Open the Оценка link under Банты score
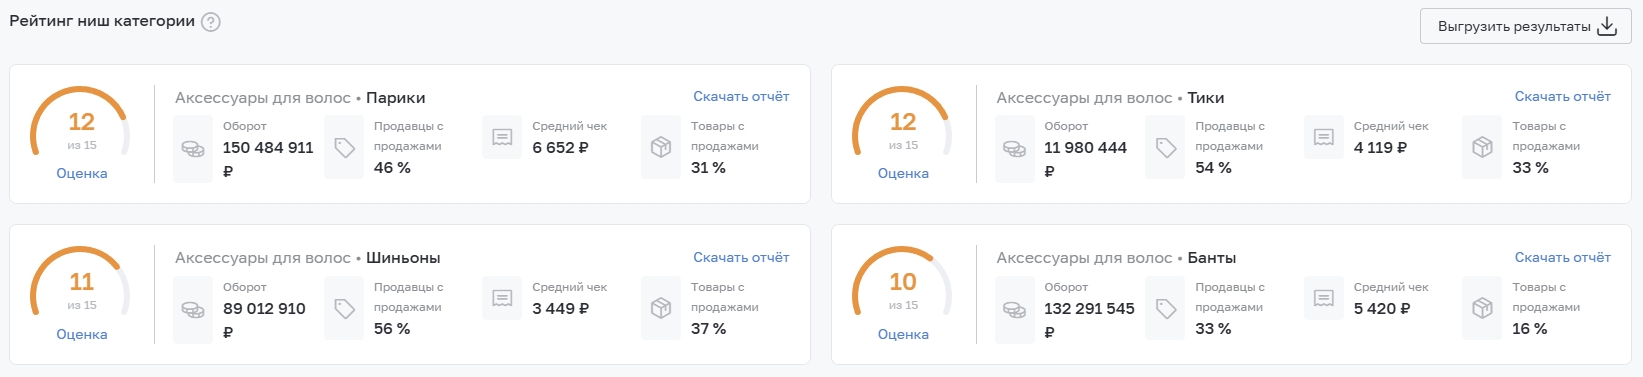1643x377 pixels. coord(903,334)
